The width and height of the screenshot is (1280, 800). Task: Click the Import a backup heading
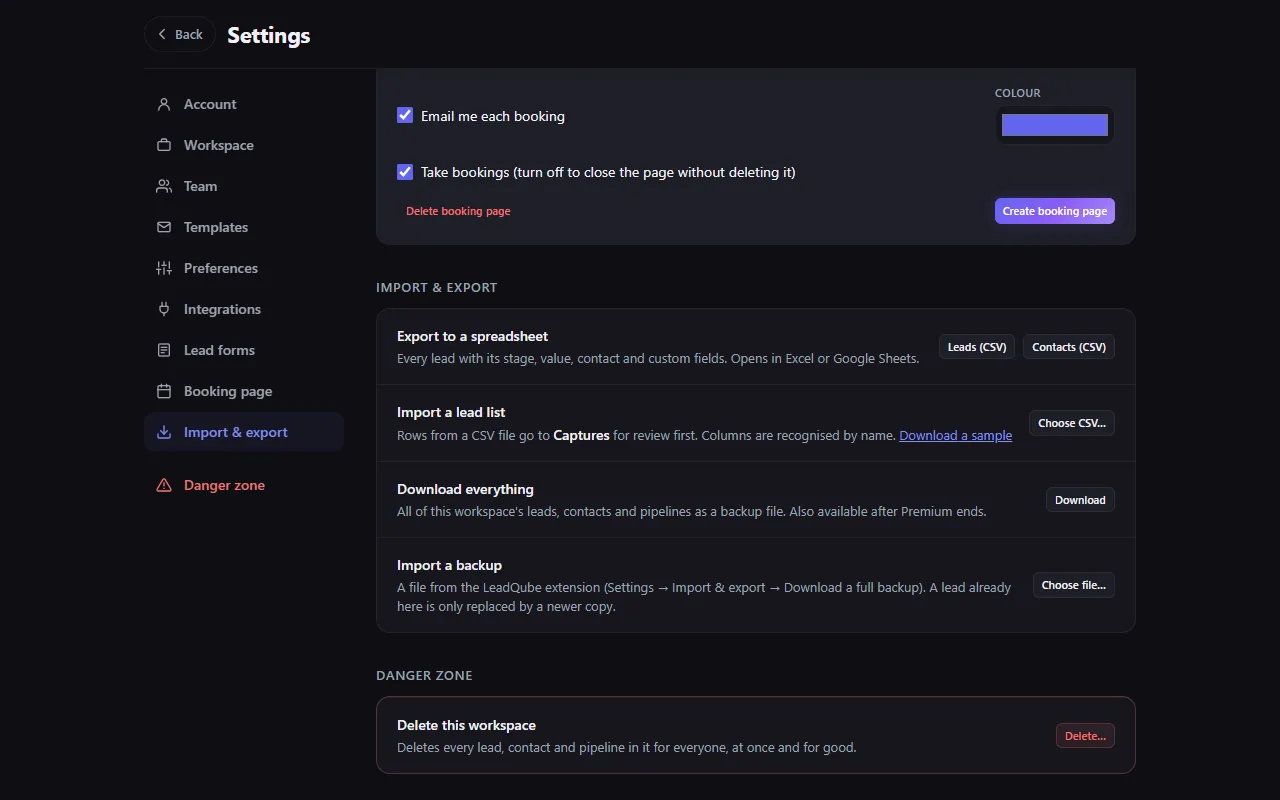(449, 565)
